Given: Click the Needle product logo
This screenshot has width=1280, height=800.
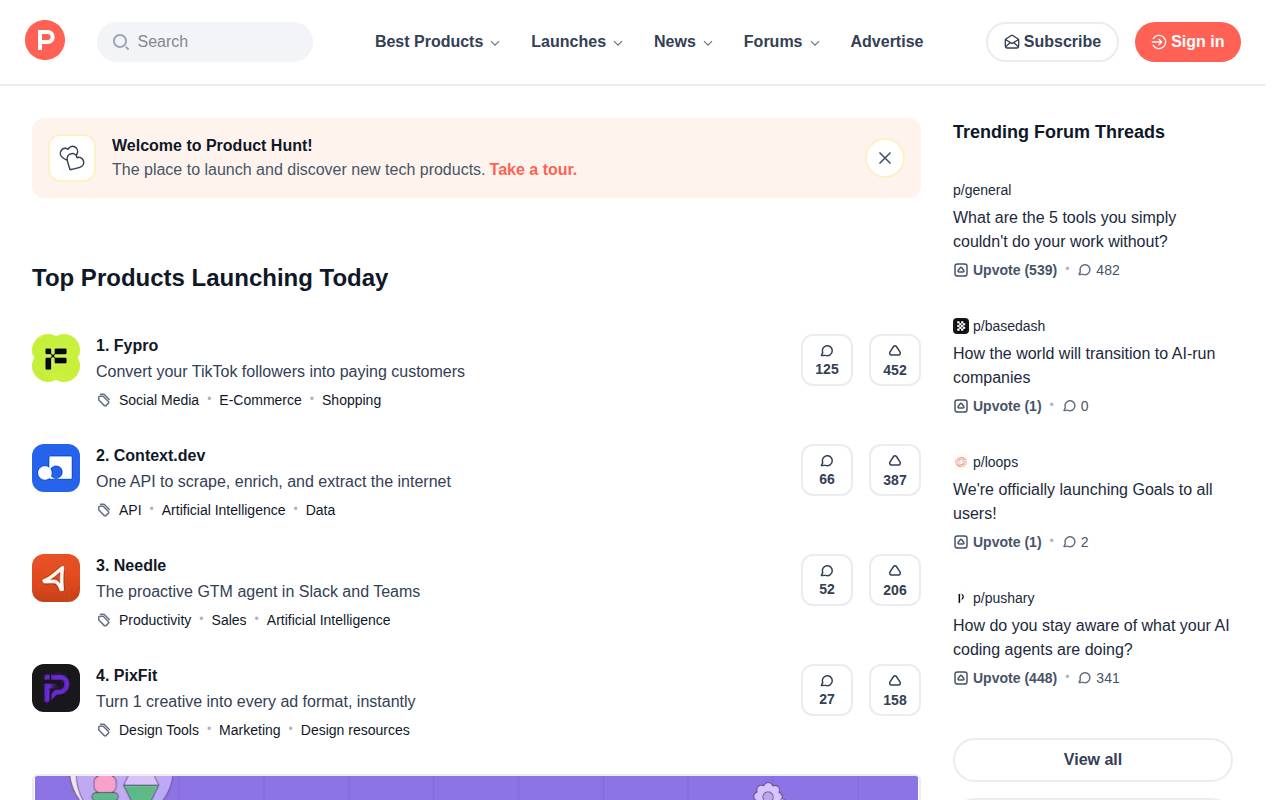Looking at the screenshot, I should click(x=56, y=578).
